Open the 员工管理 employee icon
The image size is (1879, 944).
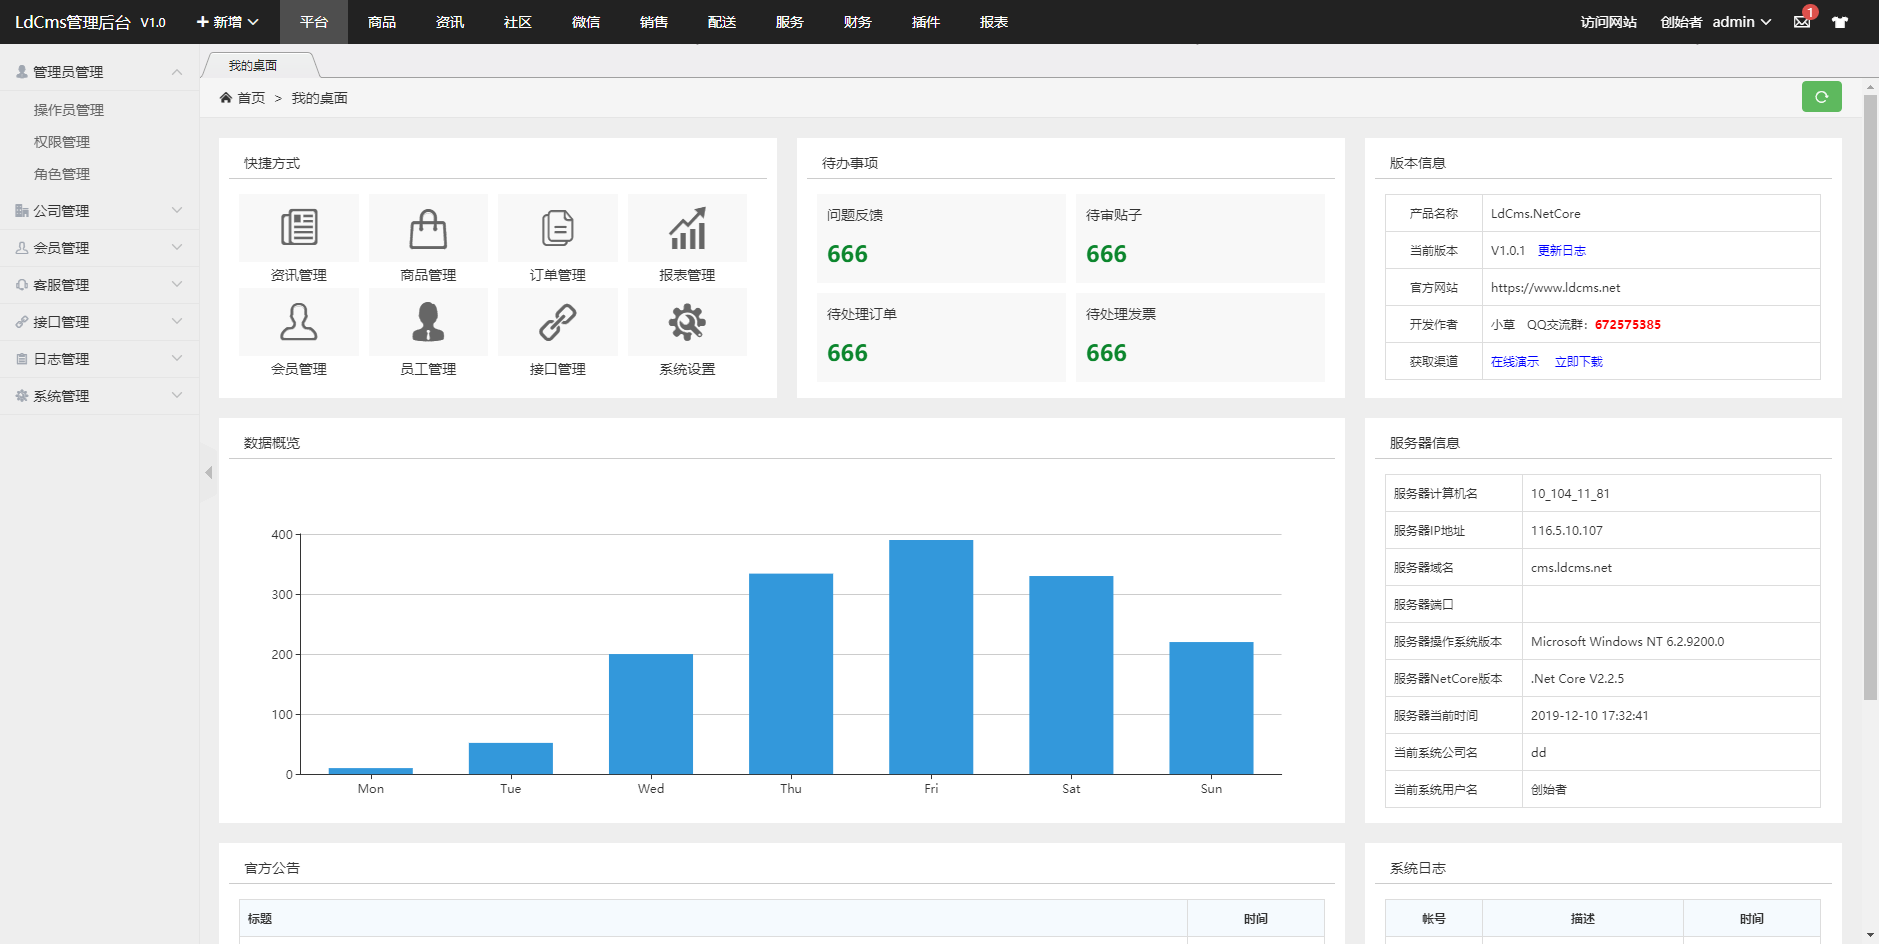pos(428,322)
